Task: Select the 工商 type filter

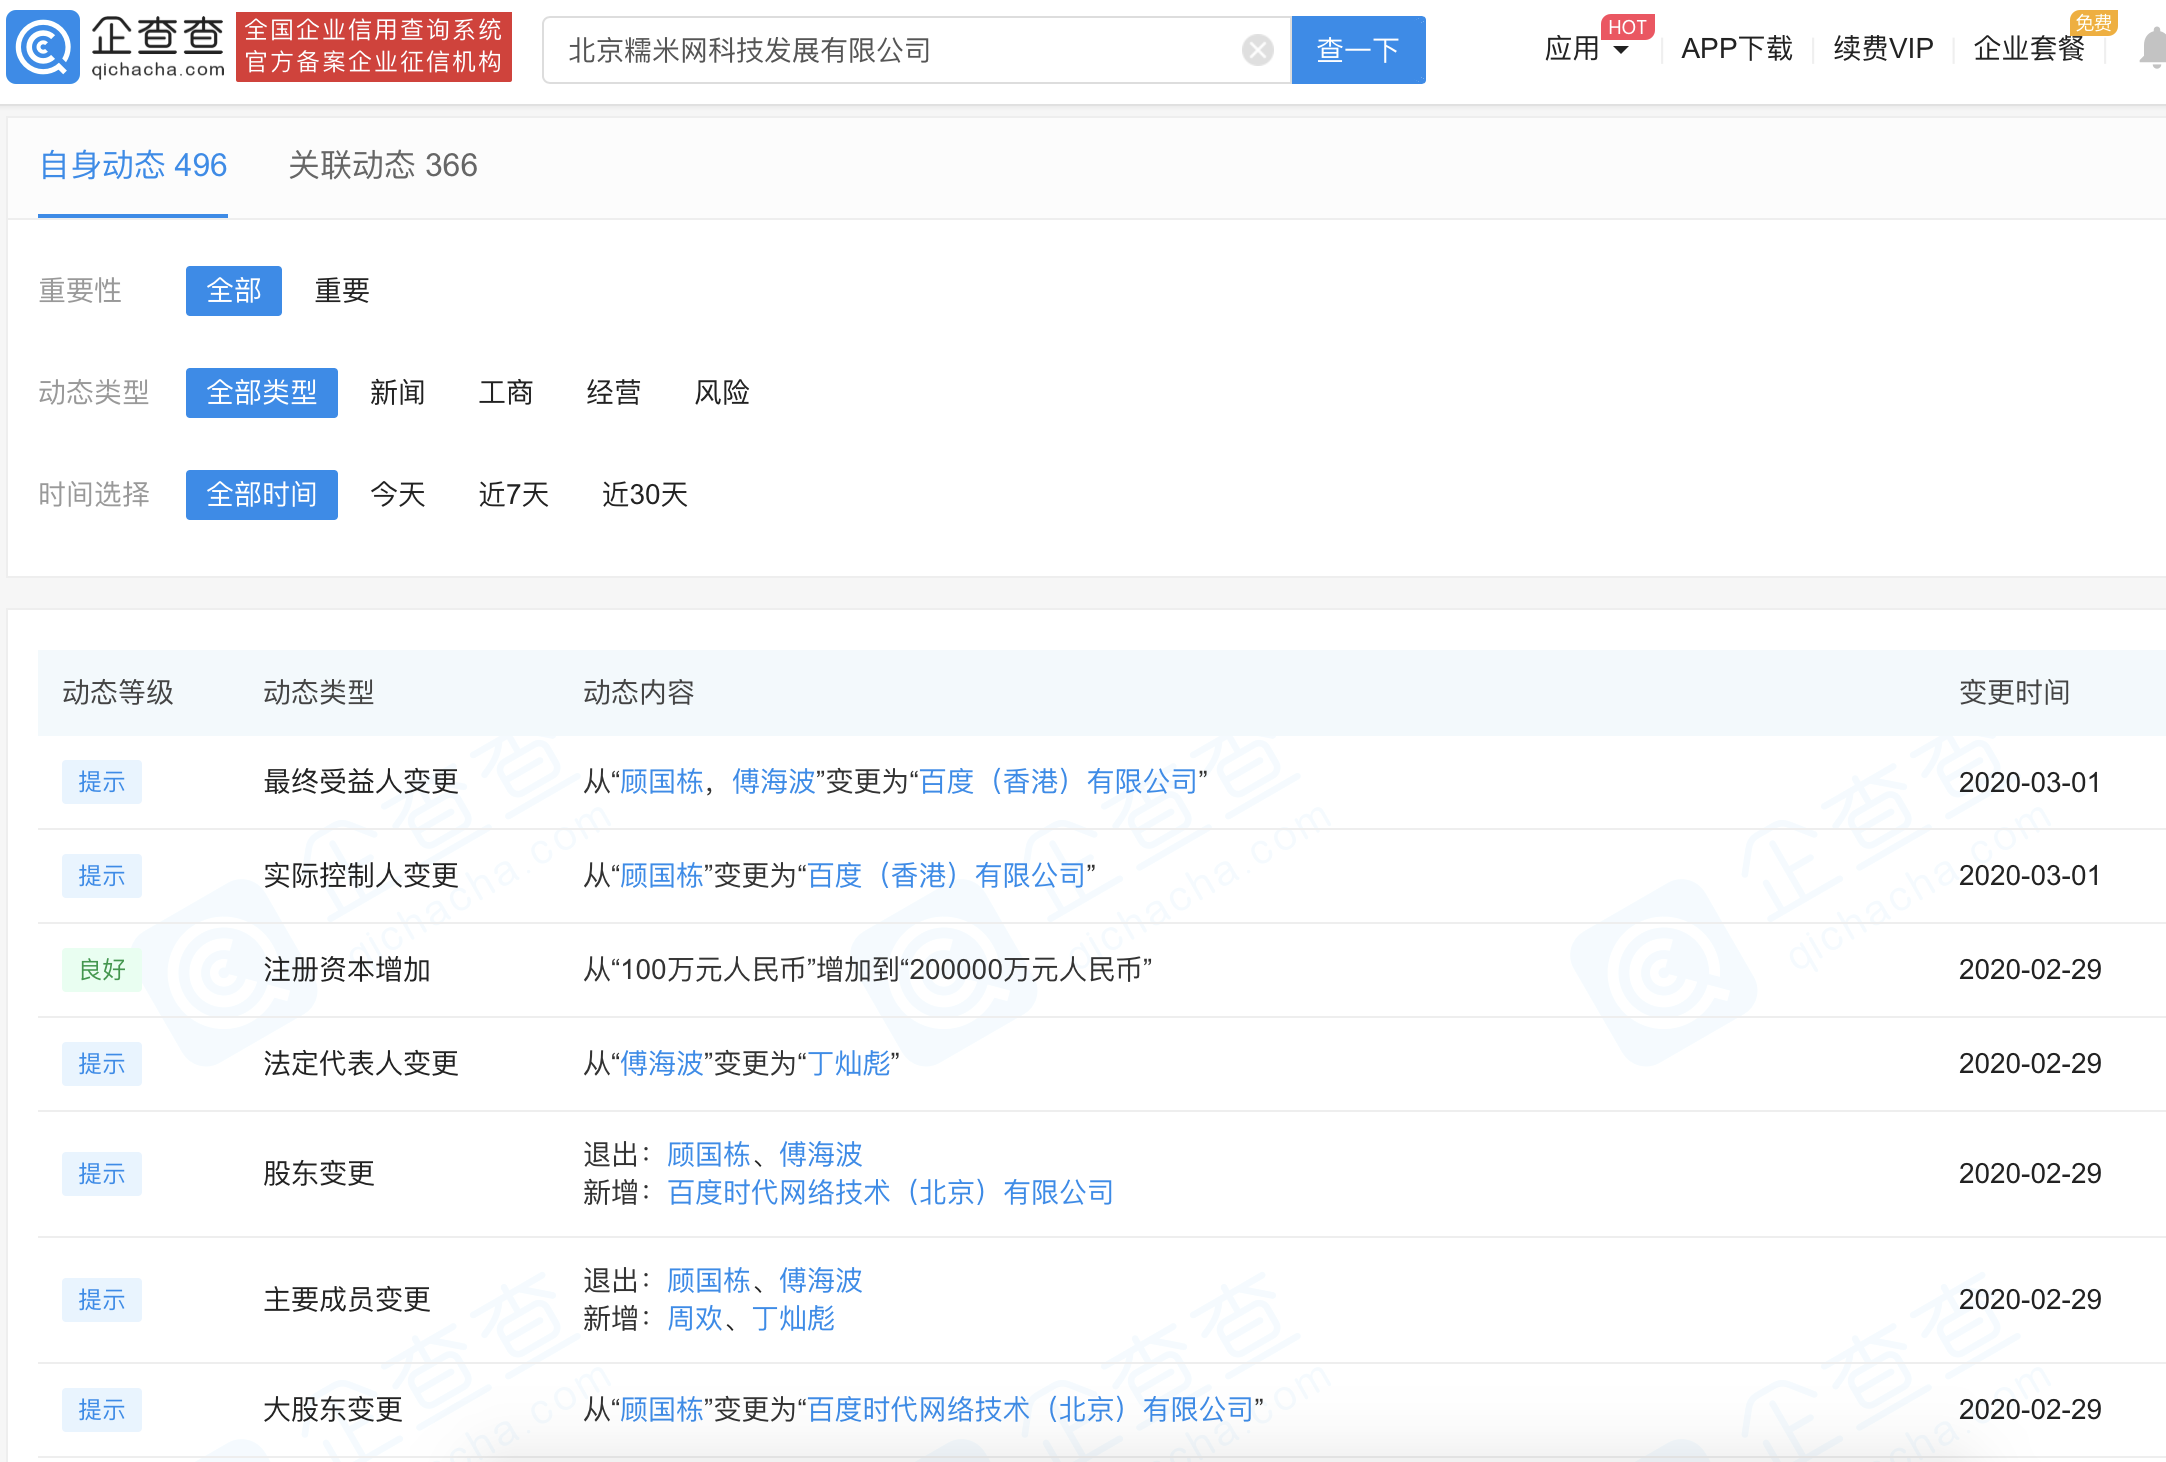Action: [506, 393]
